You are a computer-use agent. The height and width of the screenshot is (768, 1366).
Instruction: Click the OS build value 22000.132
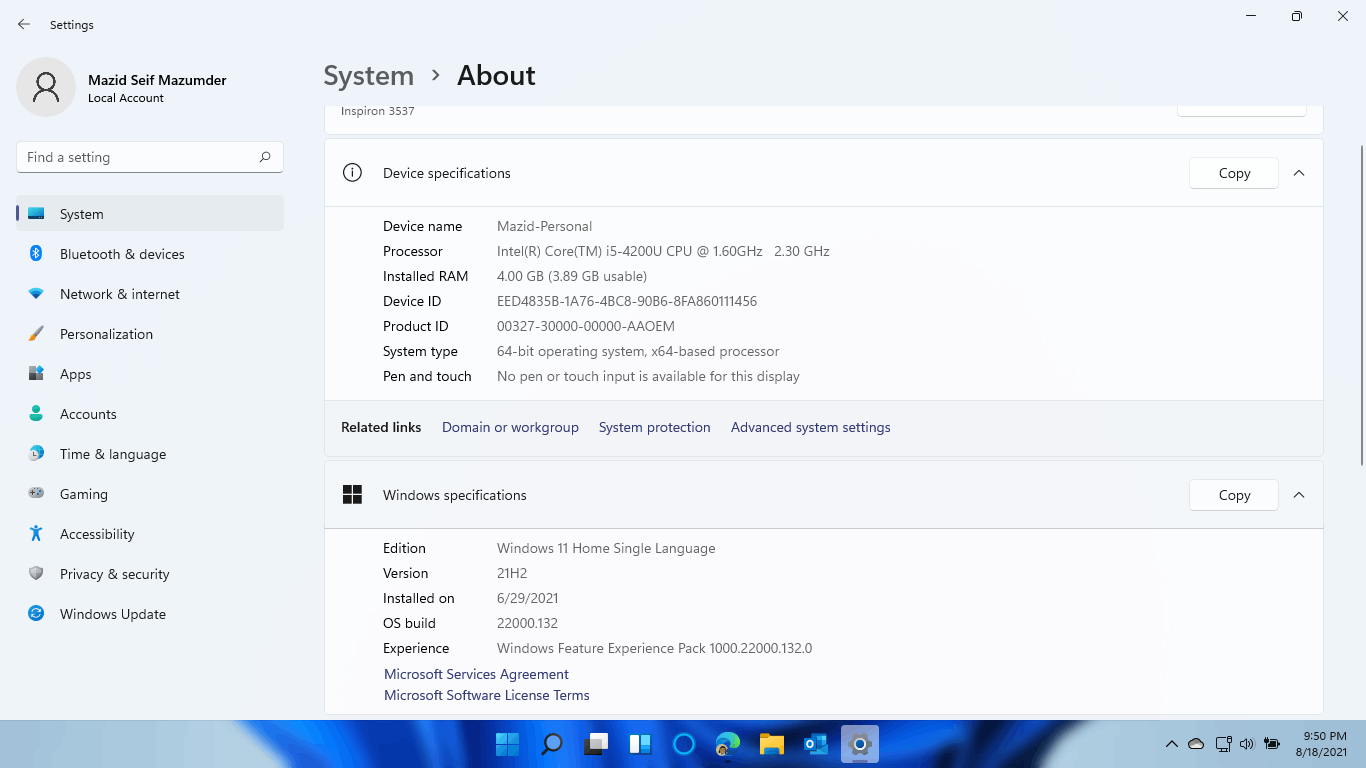pyautogui.click(x=527, y=623)
